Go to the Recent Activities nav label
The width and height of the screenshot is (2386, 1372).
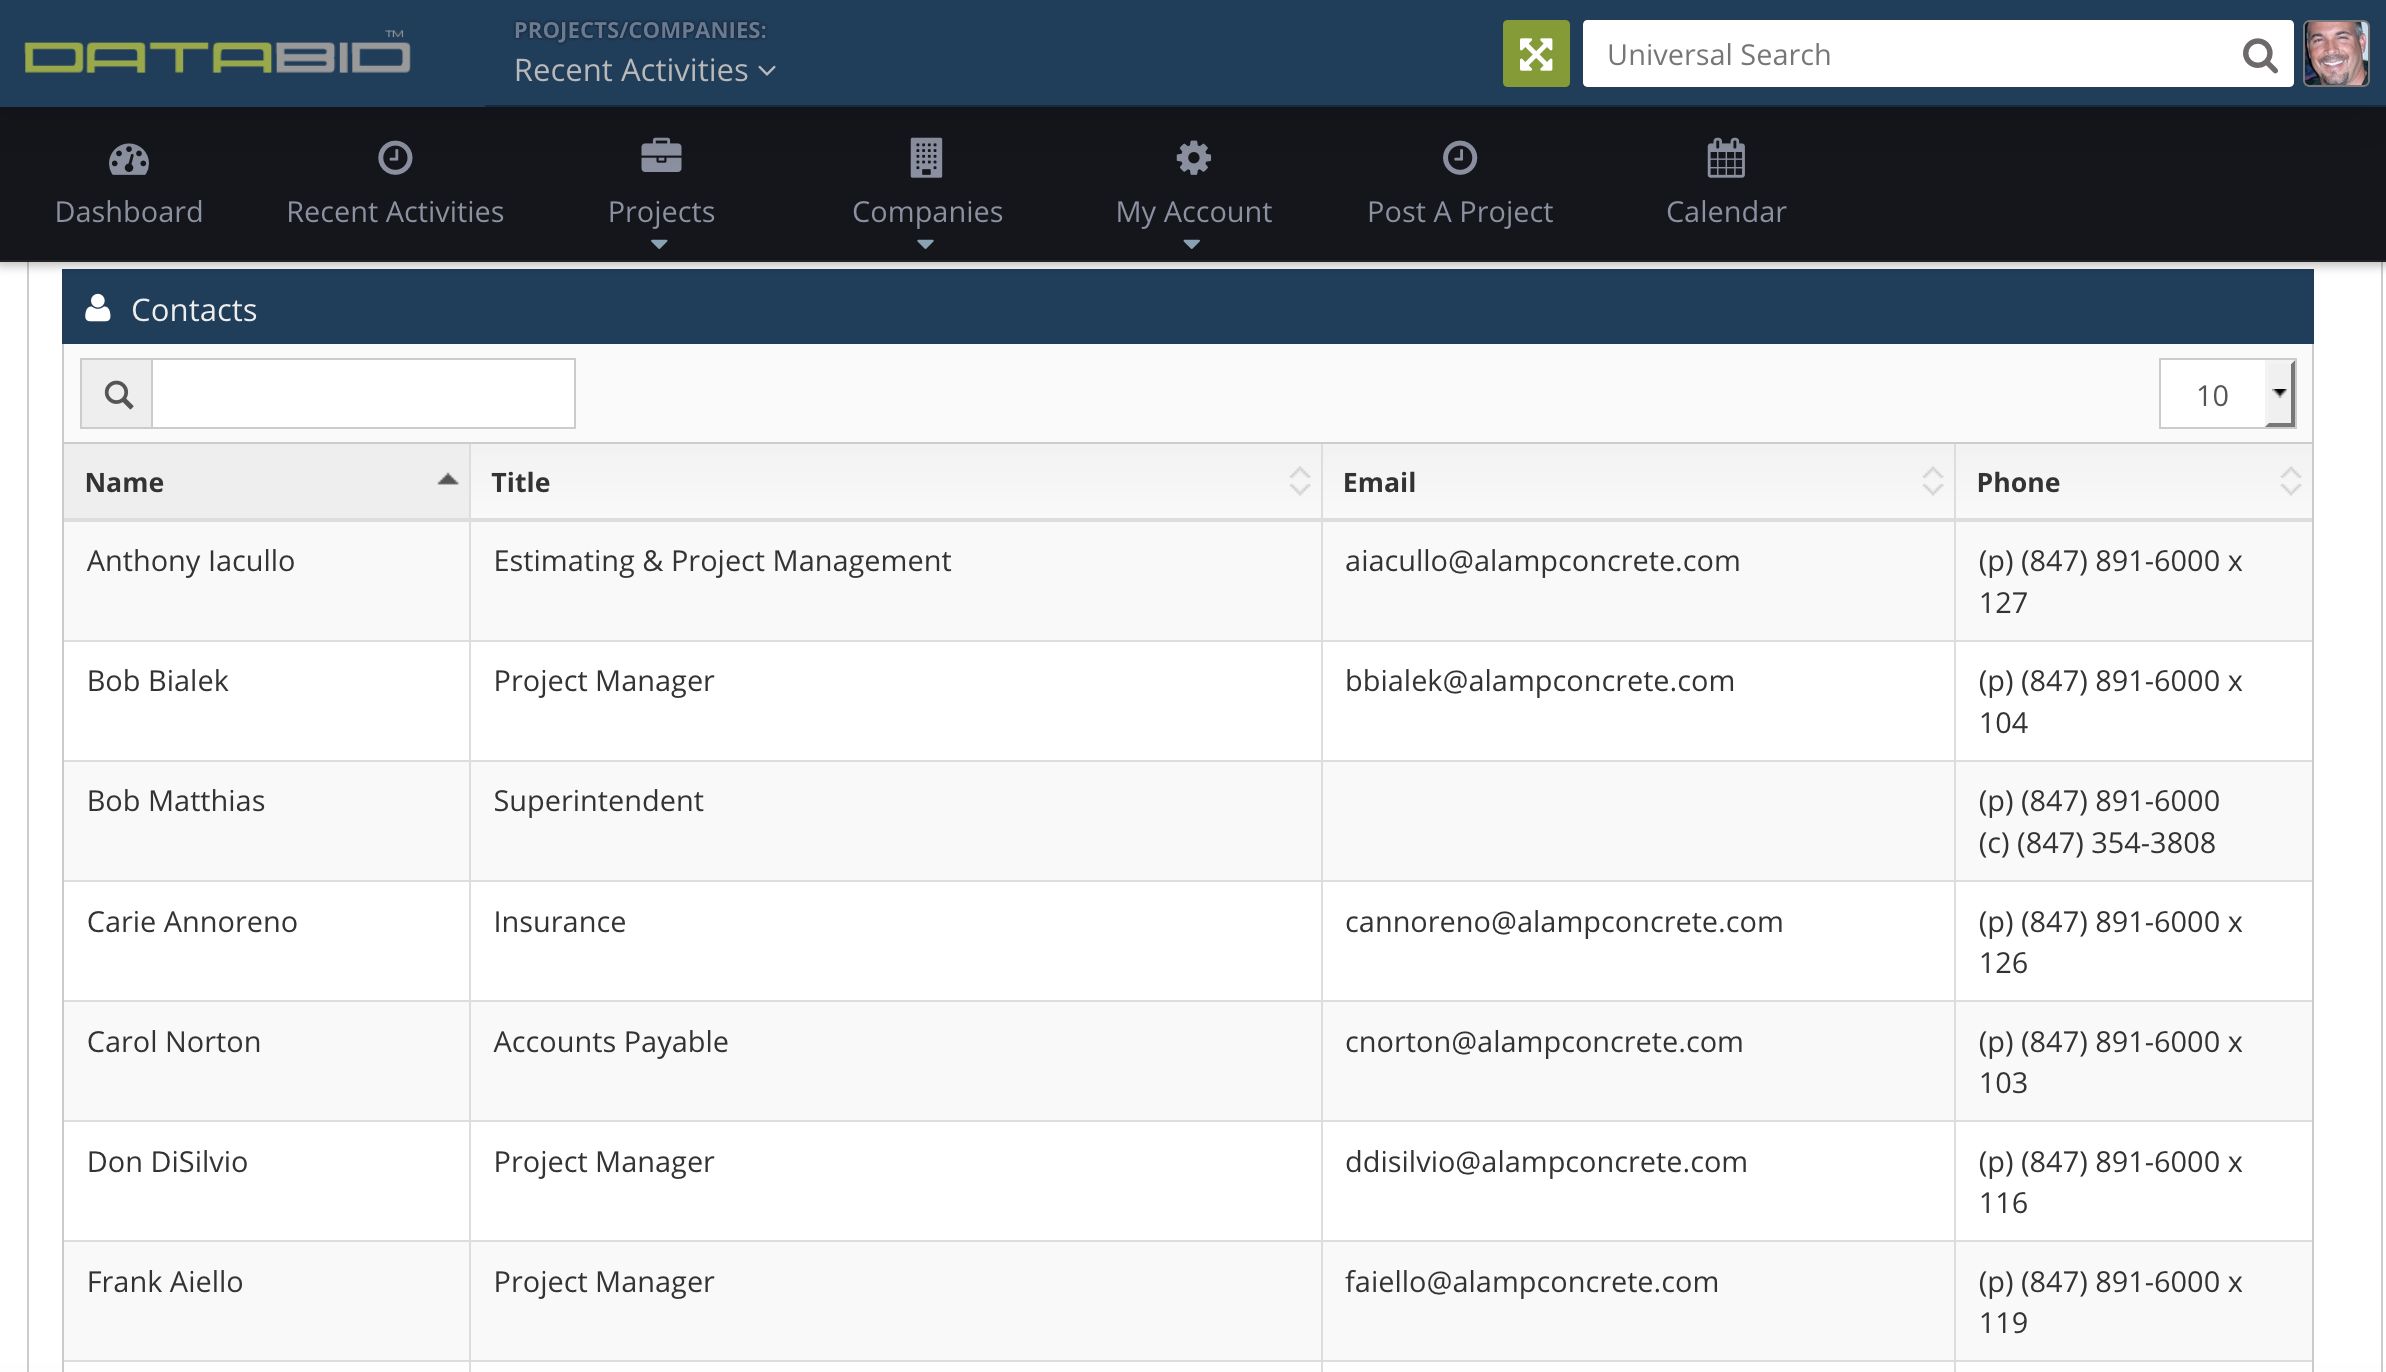point(395,212)
